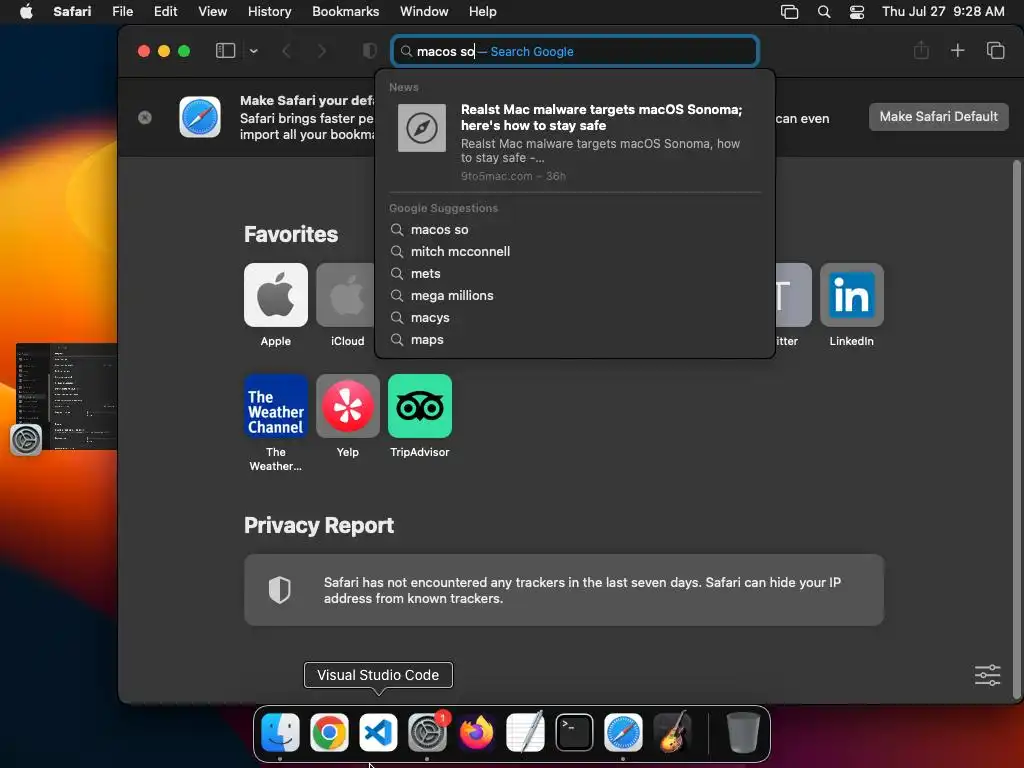Screen dimensions: 1024x768
Task: Select the 'maps' suggestion
Action: [575, 340]
